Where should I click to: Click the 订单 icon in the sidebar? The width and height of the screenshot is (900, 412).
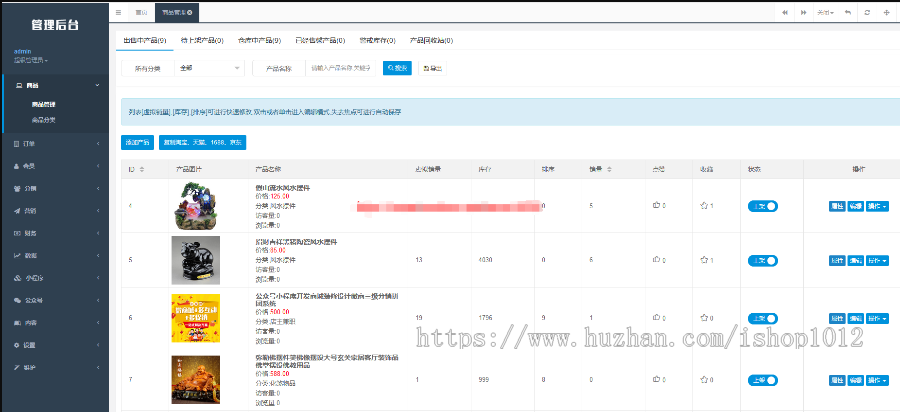(x=17, y=143)
